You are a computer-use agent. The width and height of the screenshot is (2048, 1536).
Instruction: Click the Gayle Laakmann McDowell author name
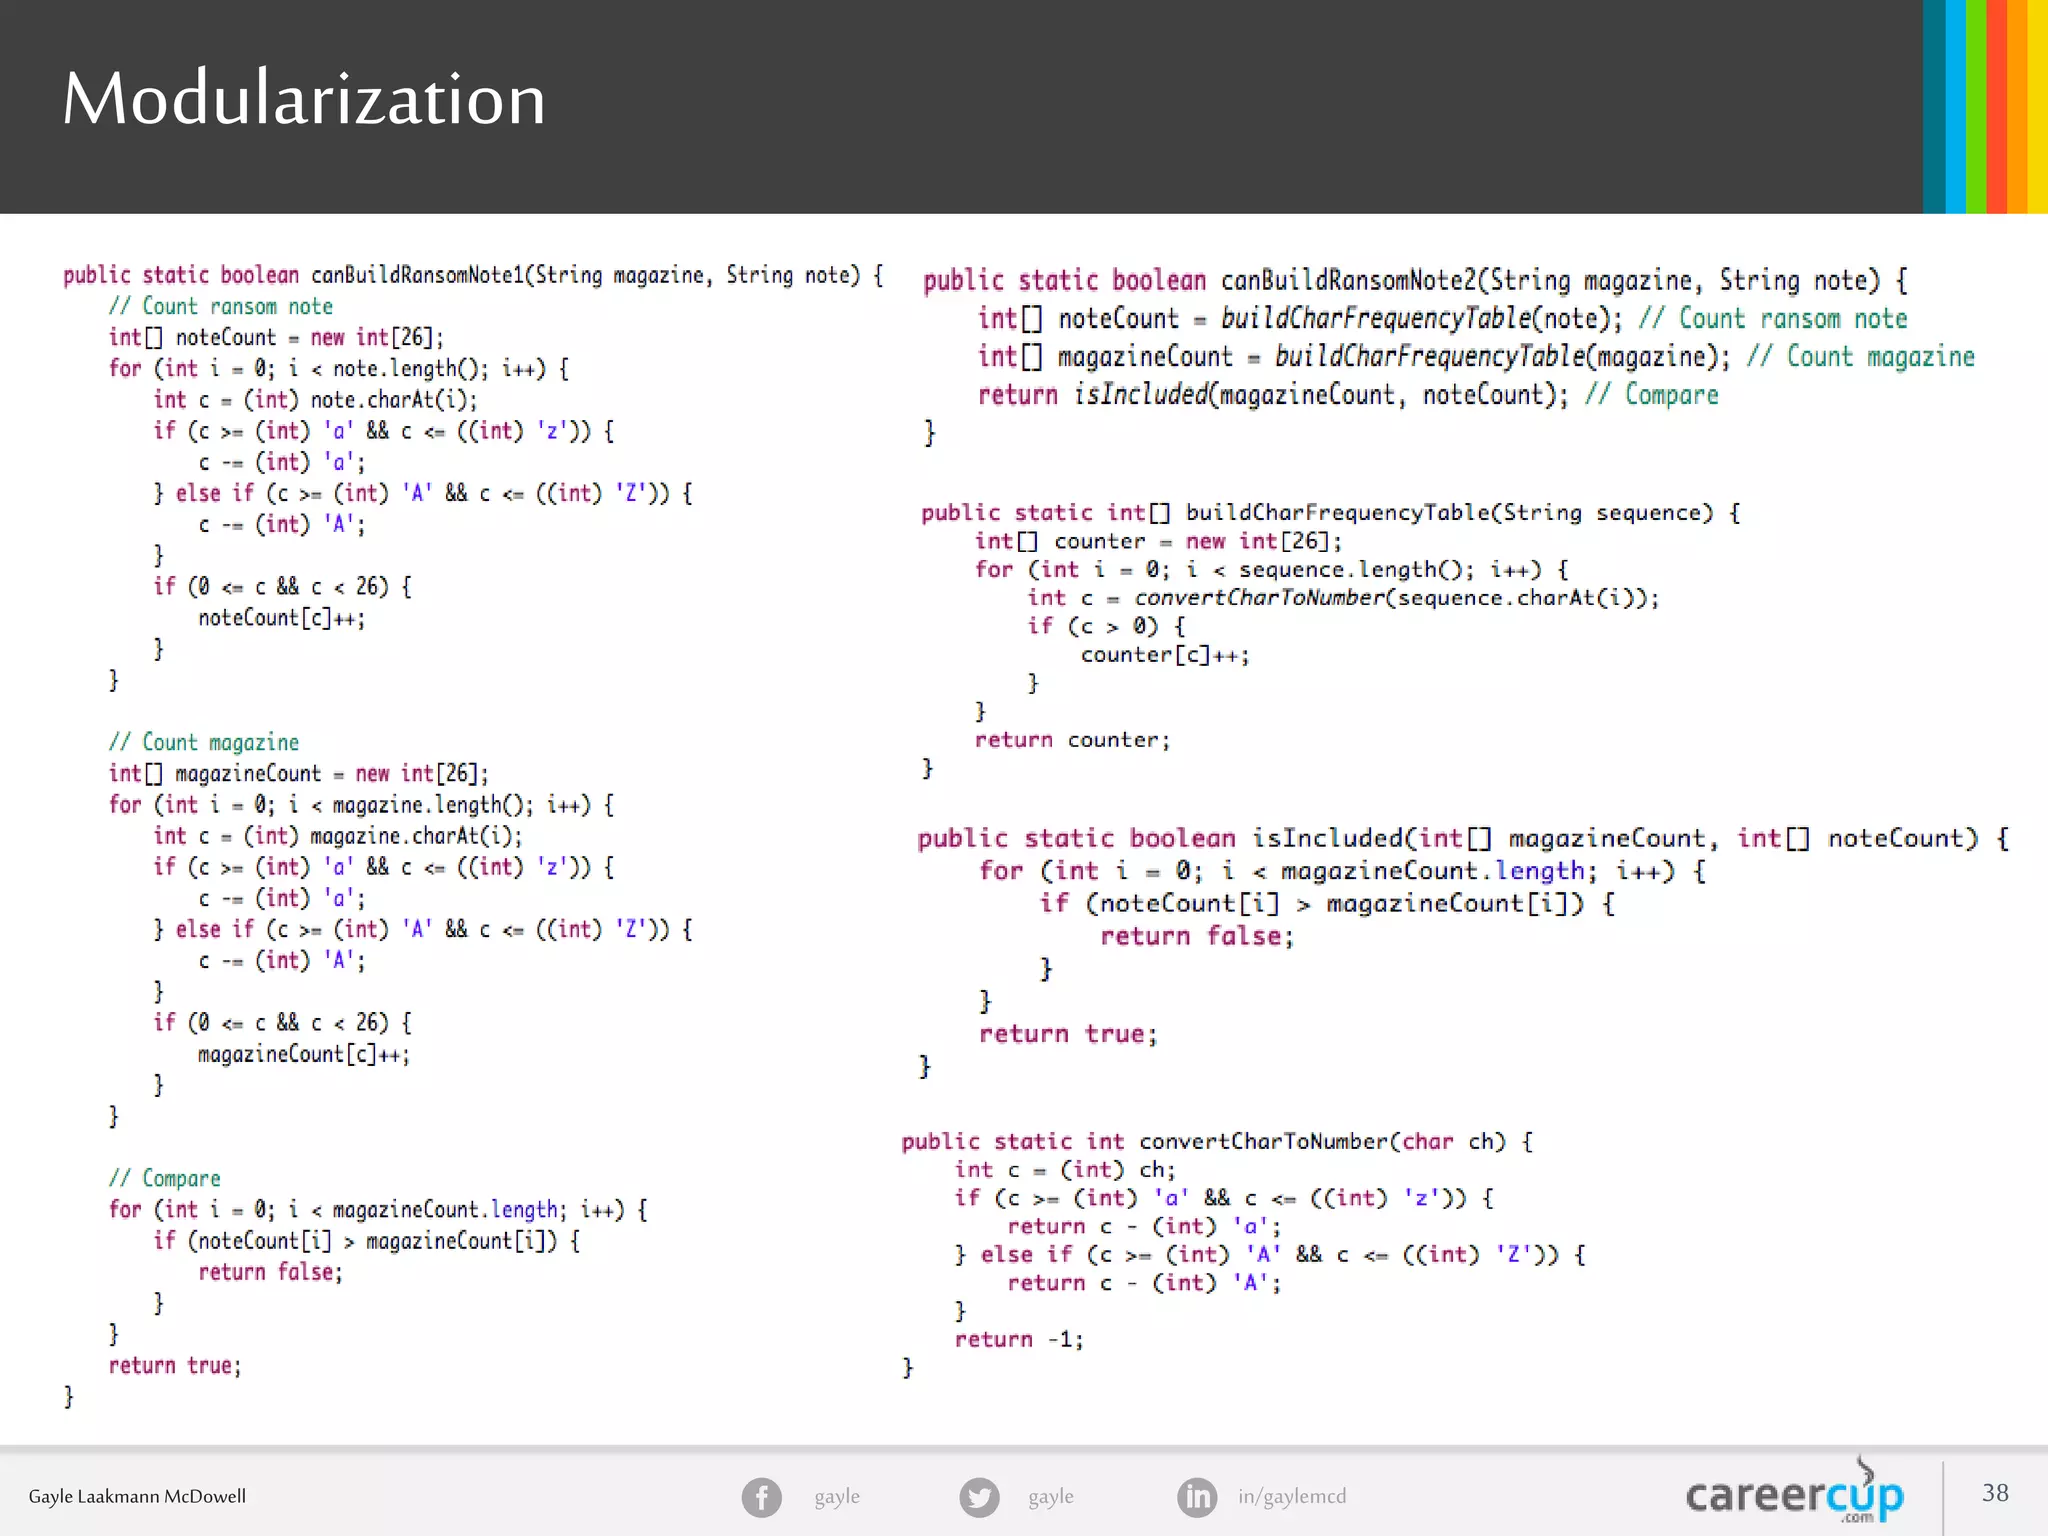[x=137, y=1497]
